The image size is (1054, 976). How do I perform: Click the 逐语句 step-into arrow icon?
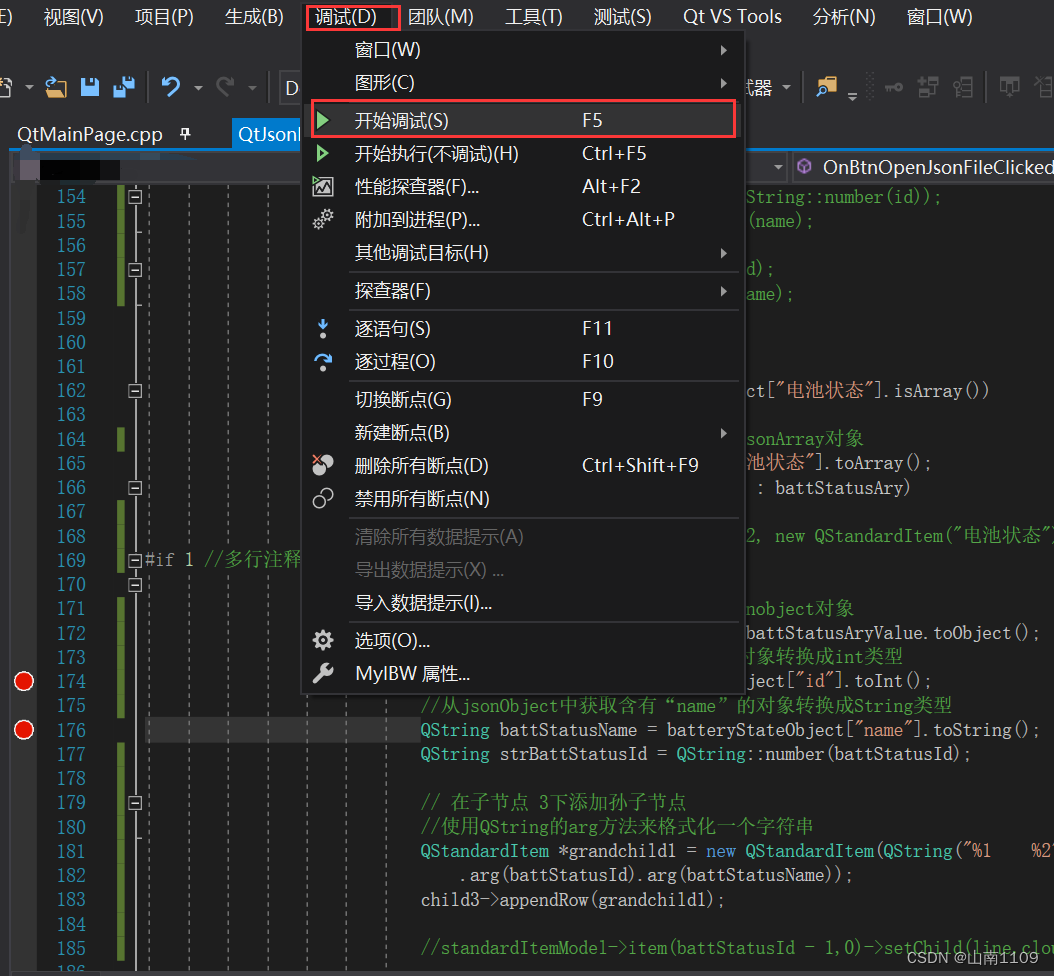[x=323, y=328]
